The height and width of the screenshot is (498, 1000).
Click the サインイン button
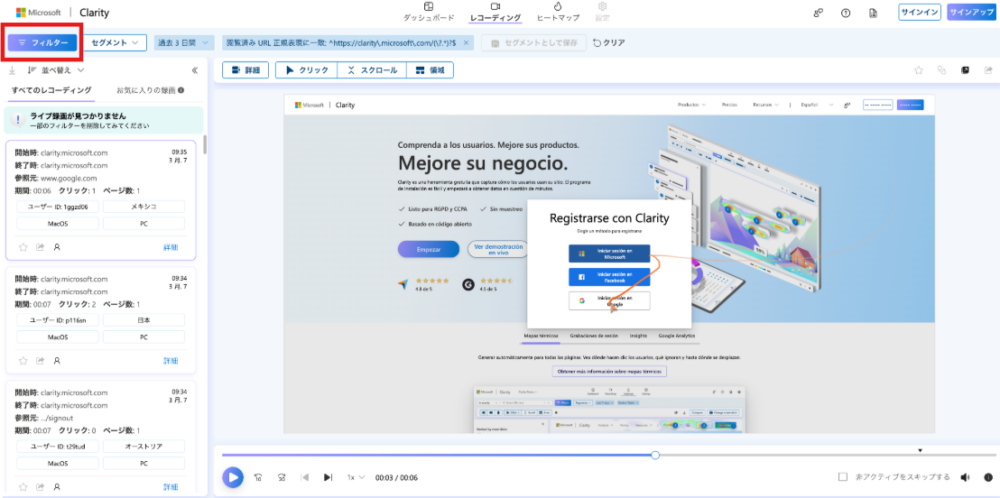[920, 12]
